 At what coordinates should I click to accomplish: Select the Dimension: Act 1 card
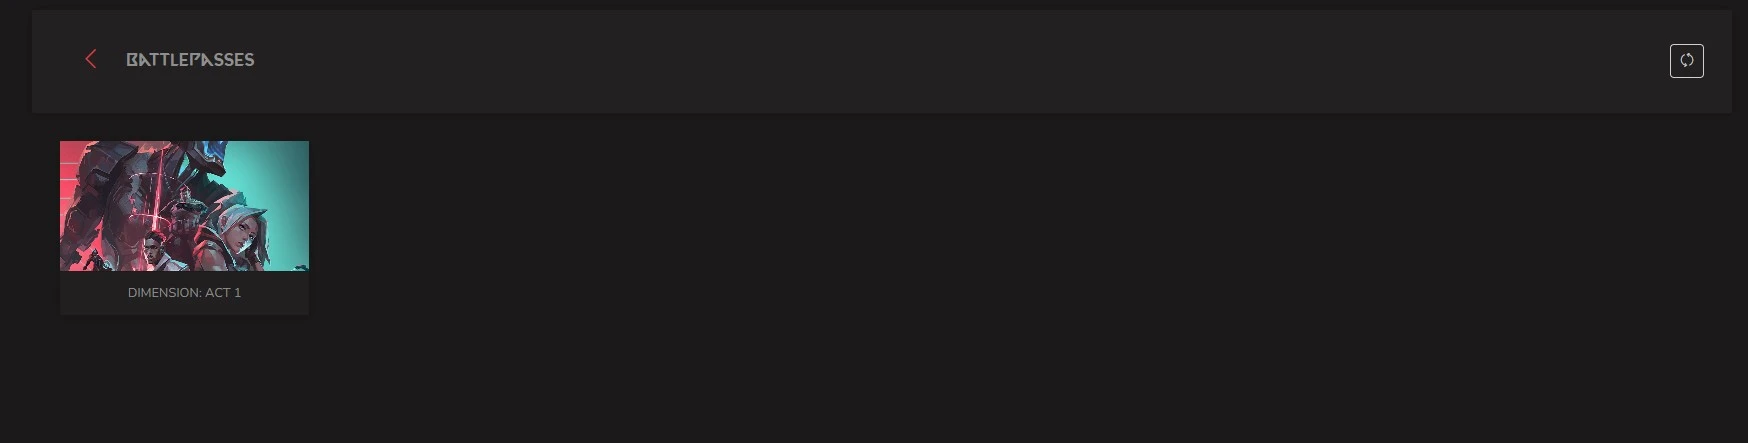(x=184, y=228)
